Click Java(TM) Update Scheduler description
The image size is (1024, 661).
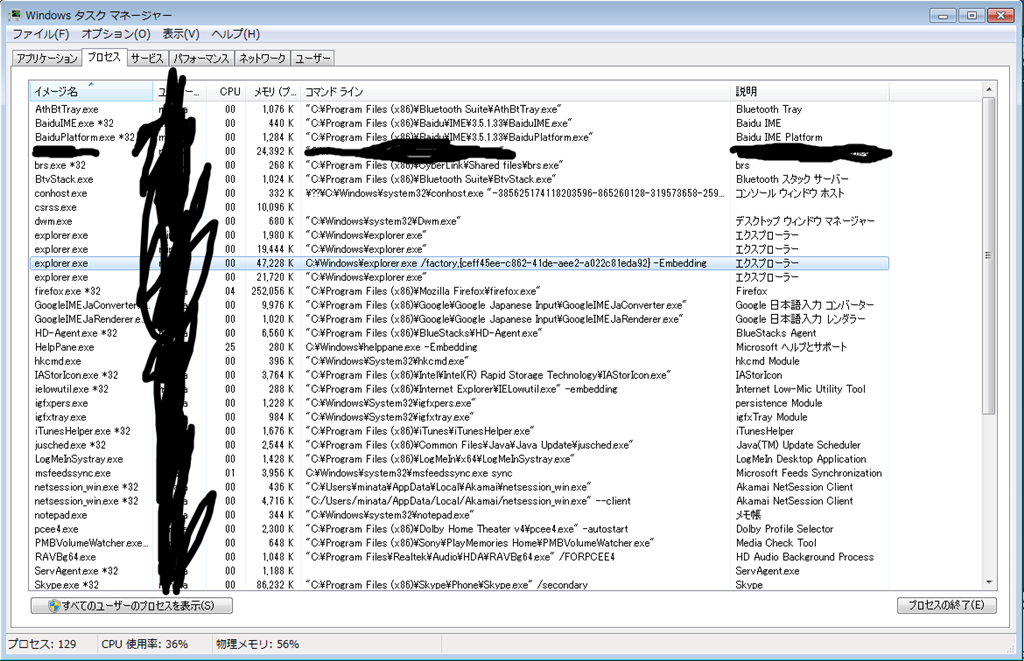pos(798,445)
